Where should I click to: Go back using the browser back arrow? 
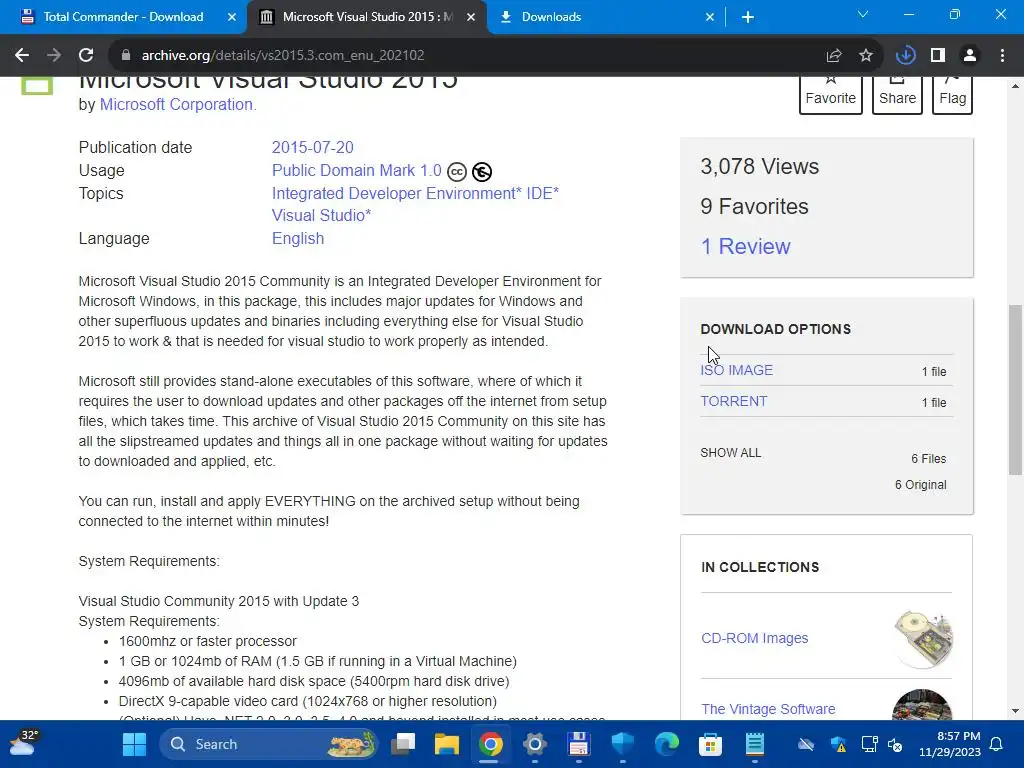click(22, 56)
